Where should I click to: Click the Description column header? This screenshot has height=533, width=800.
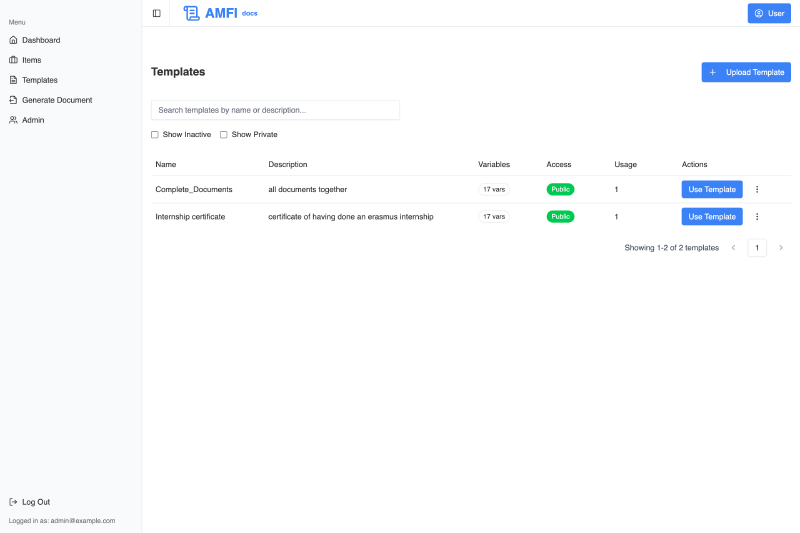(x=288, y=164)
